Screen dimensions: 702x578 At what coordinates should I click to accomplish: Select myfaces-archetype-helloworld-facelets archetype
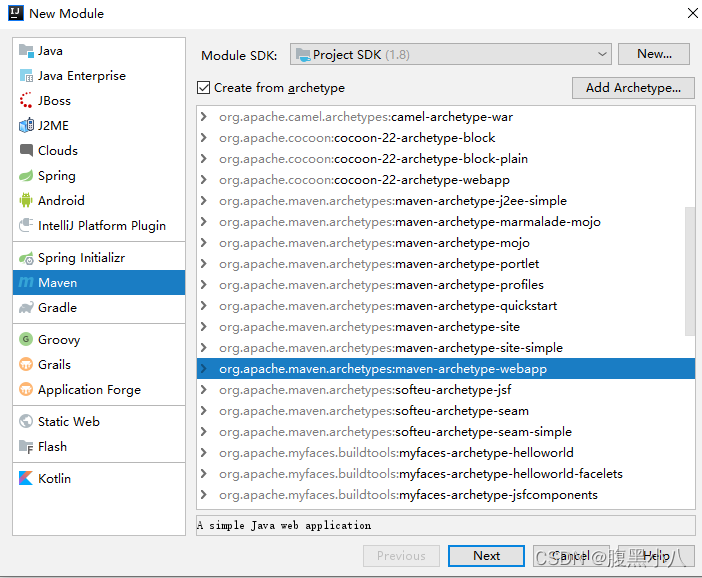445,474
